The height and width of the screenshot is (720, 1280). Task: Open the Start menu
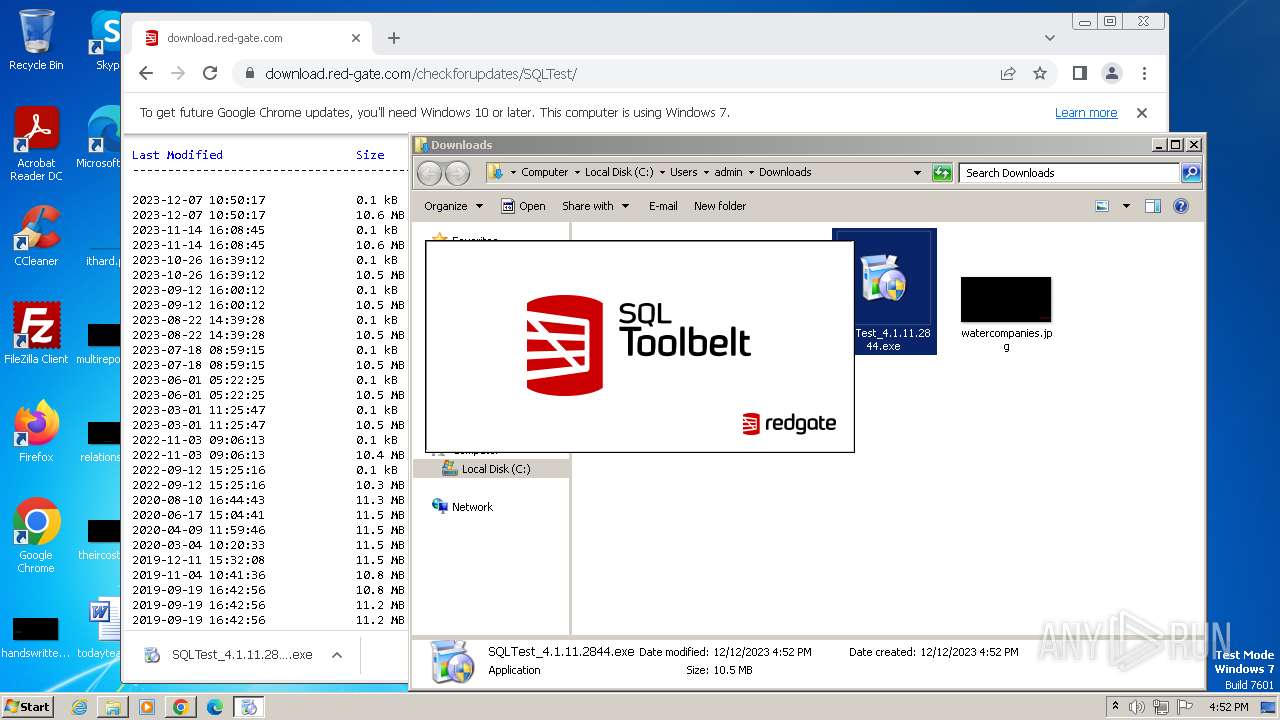coord(27,707)
